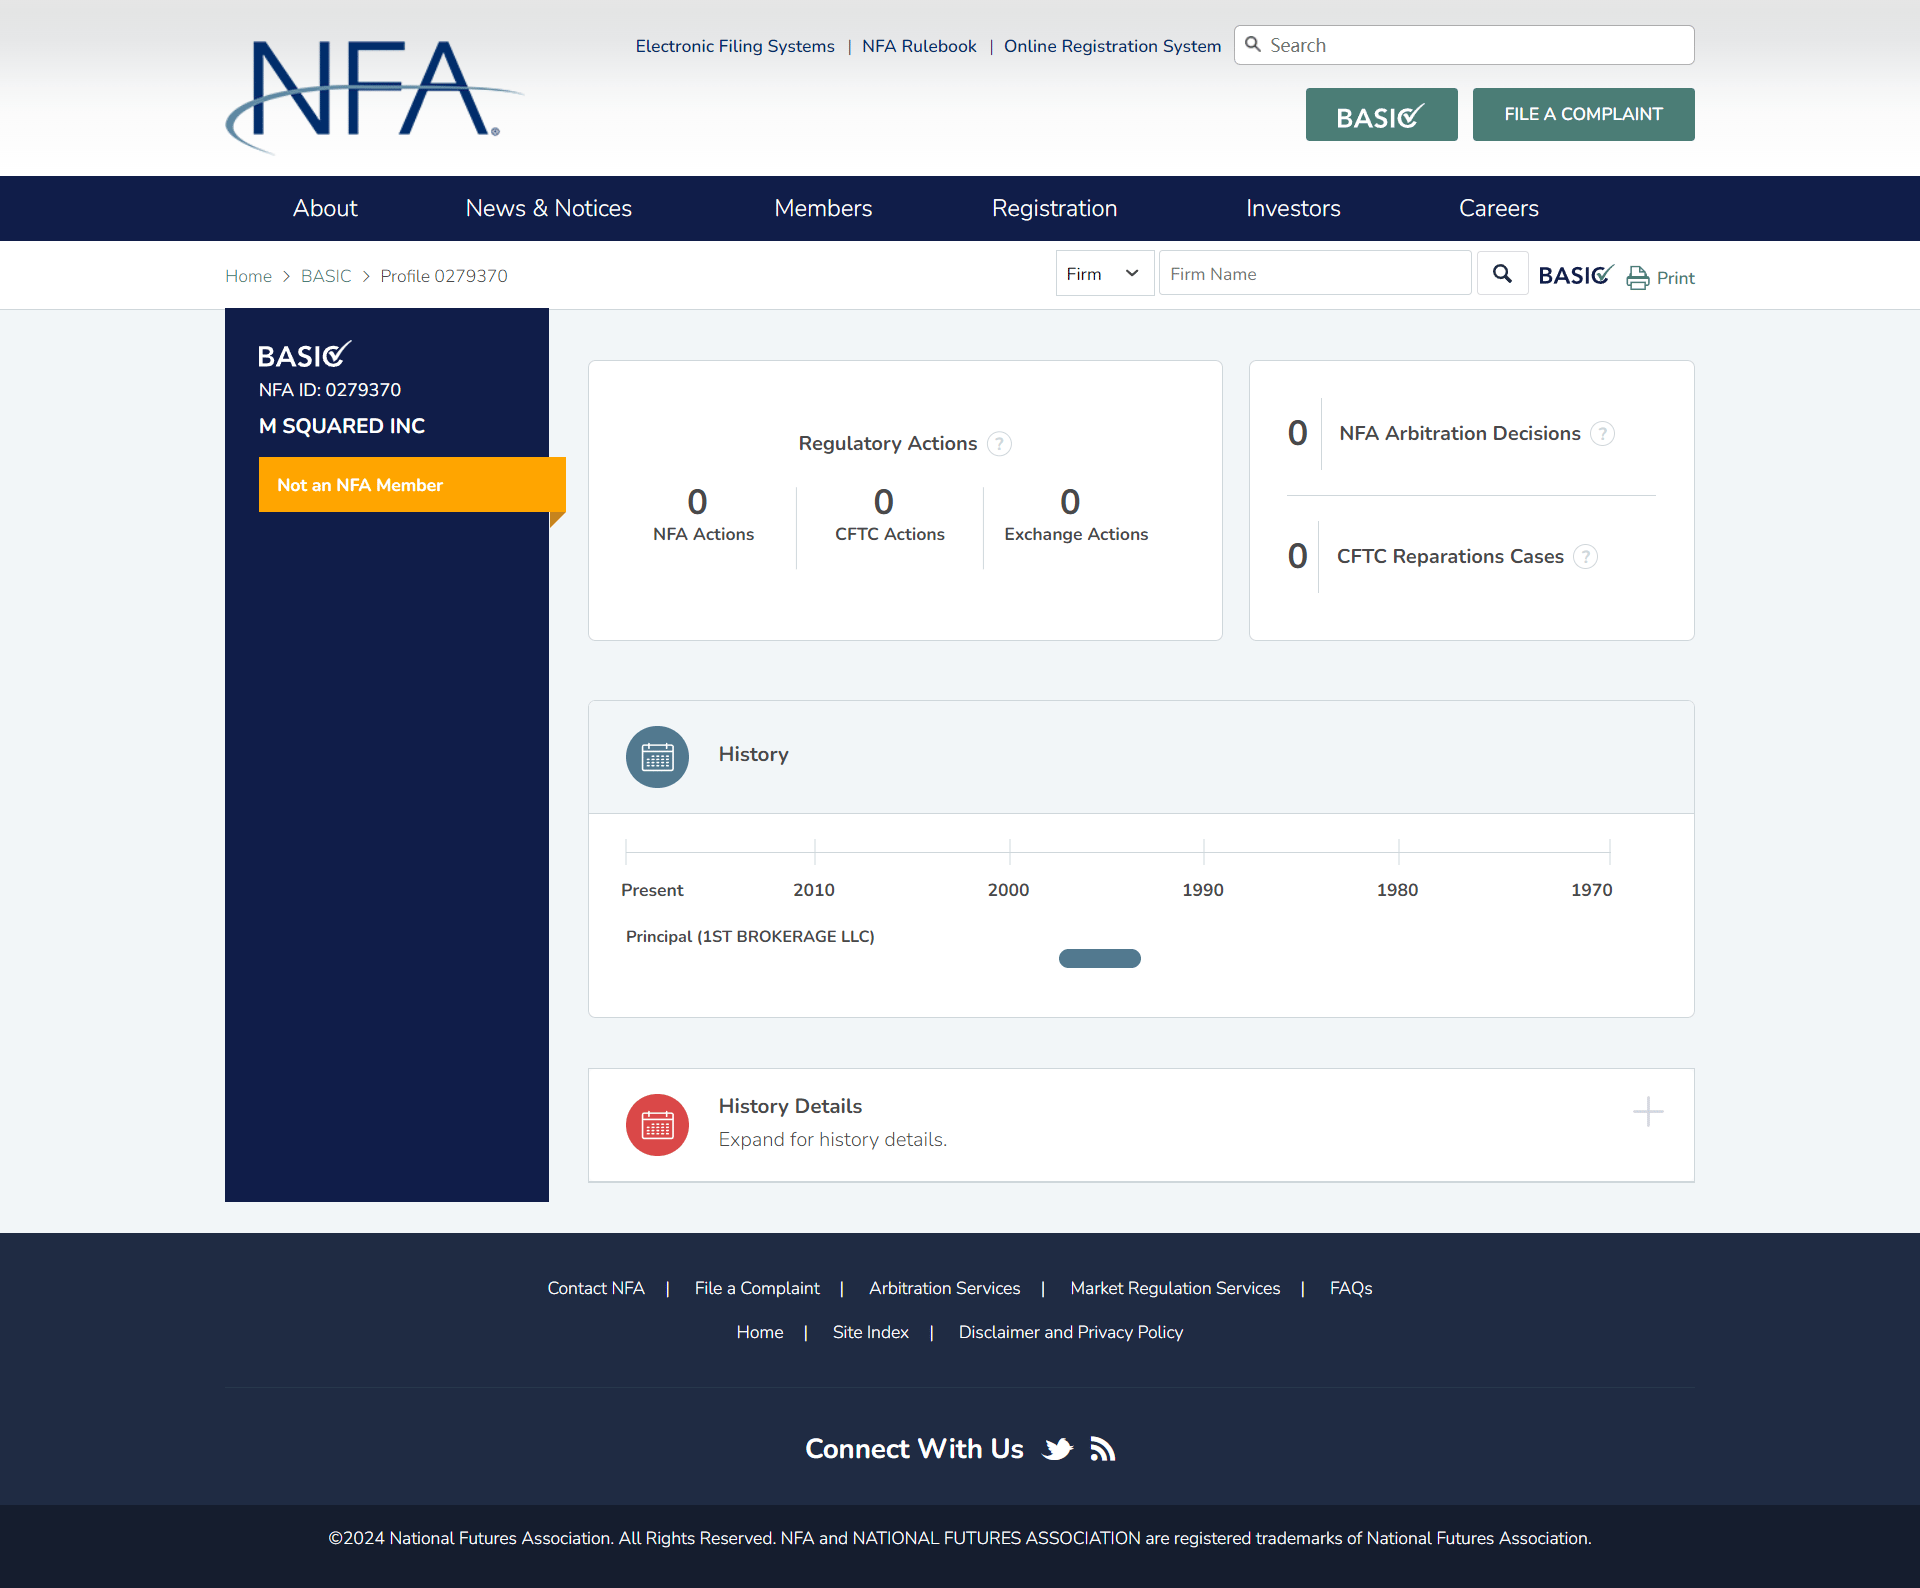Image resolution: width=1920 pixels, height=1588 pixels.
Task: Click the Profile 0279370 breadcrumb text
Action: (x=444, y=276)
